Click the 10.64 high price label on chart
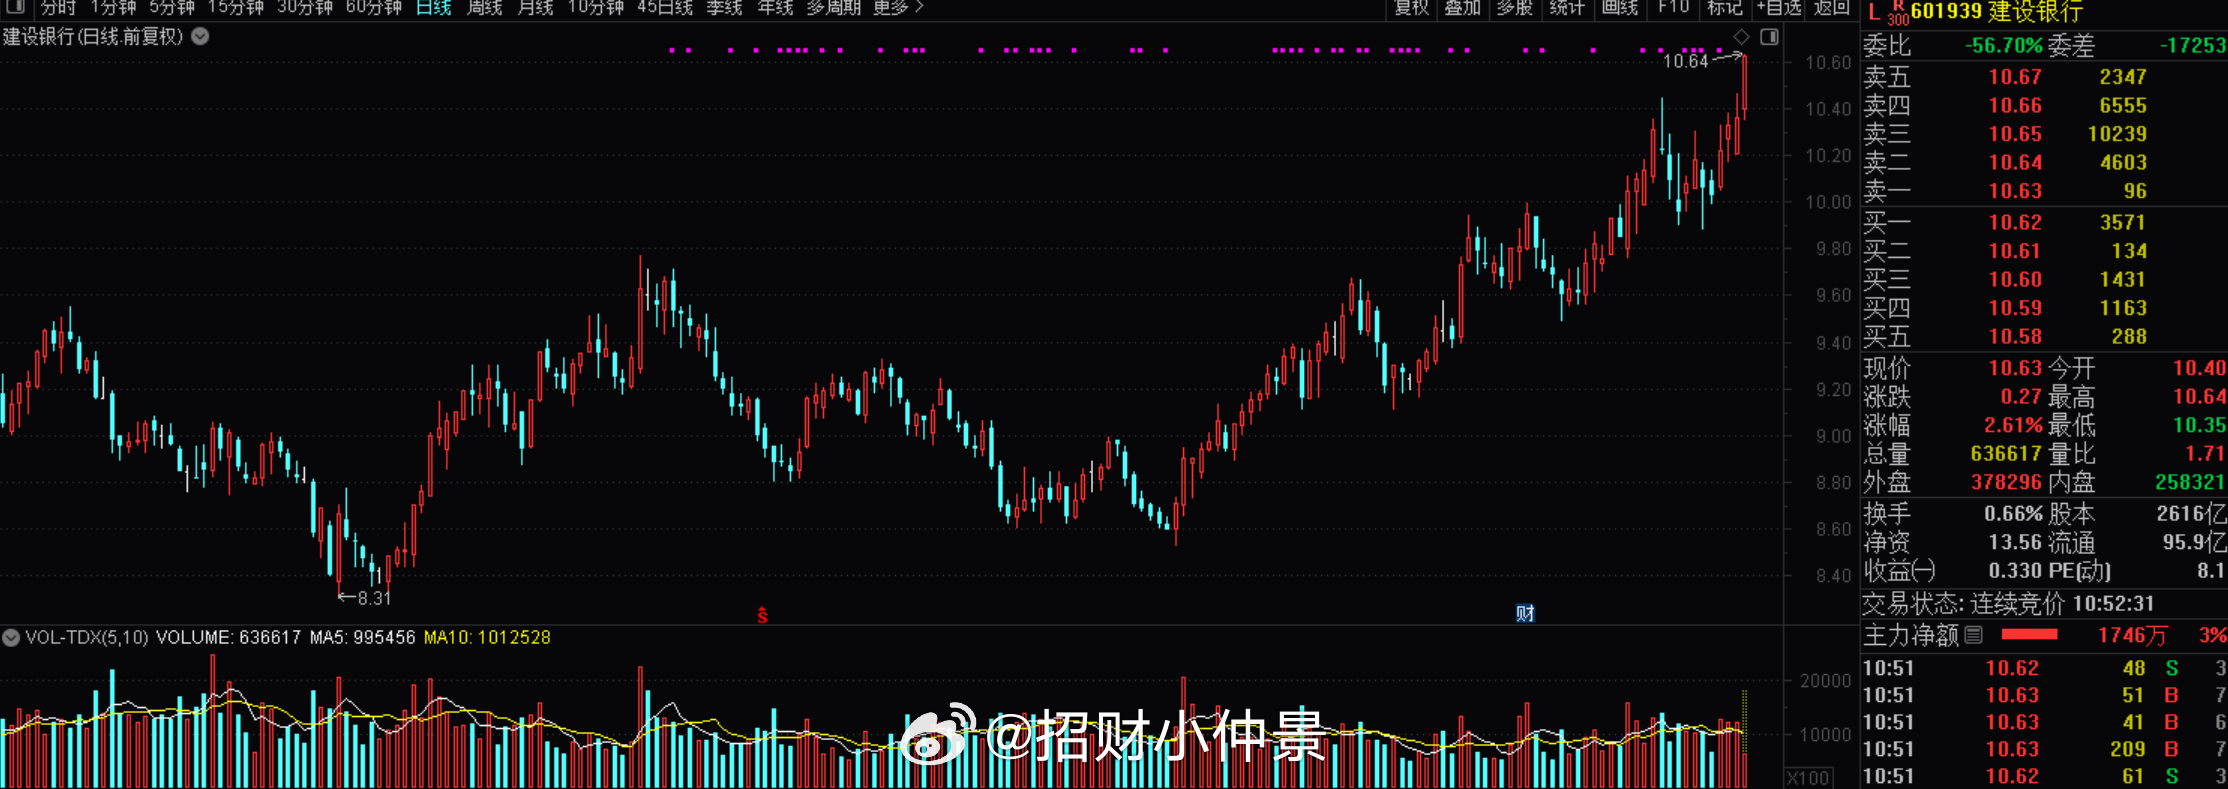 point(1685,61)
